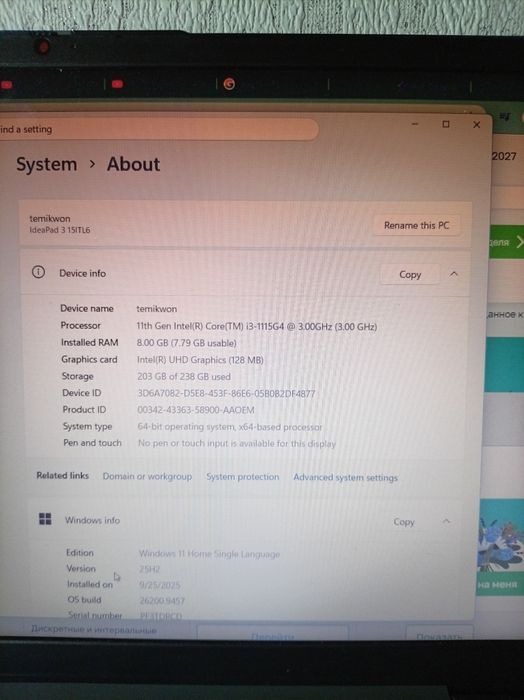The image size is (524, 700).
Task: Click the Windows logo icon beside Windows info
Action: 45,519
